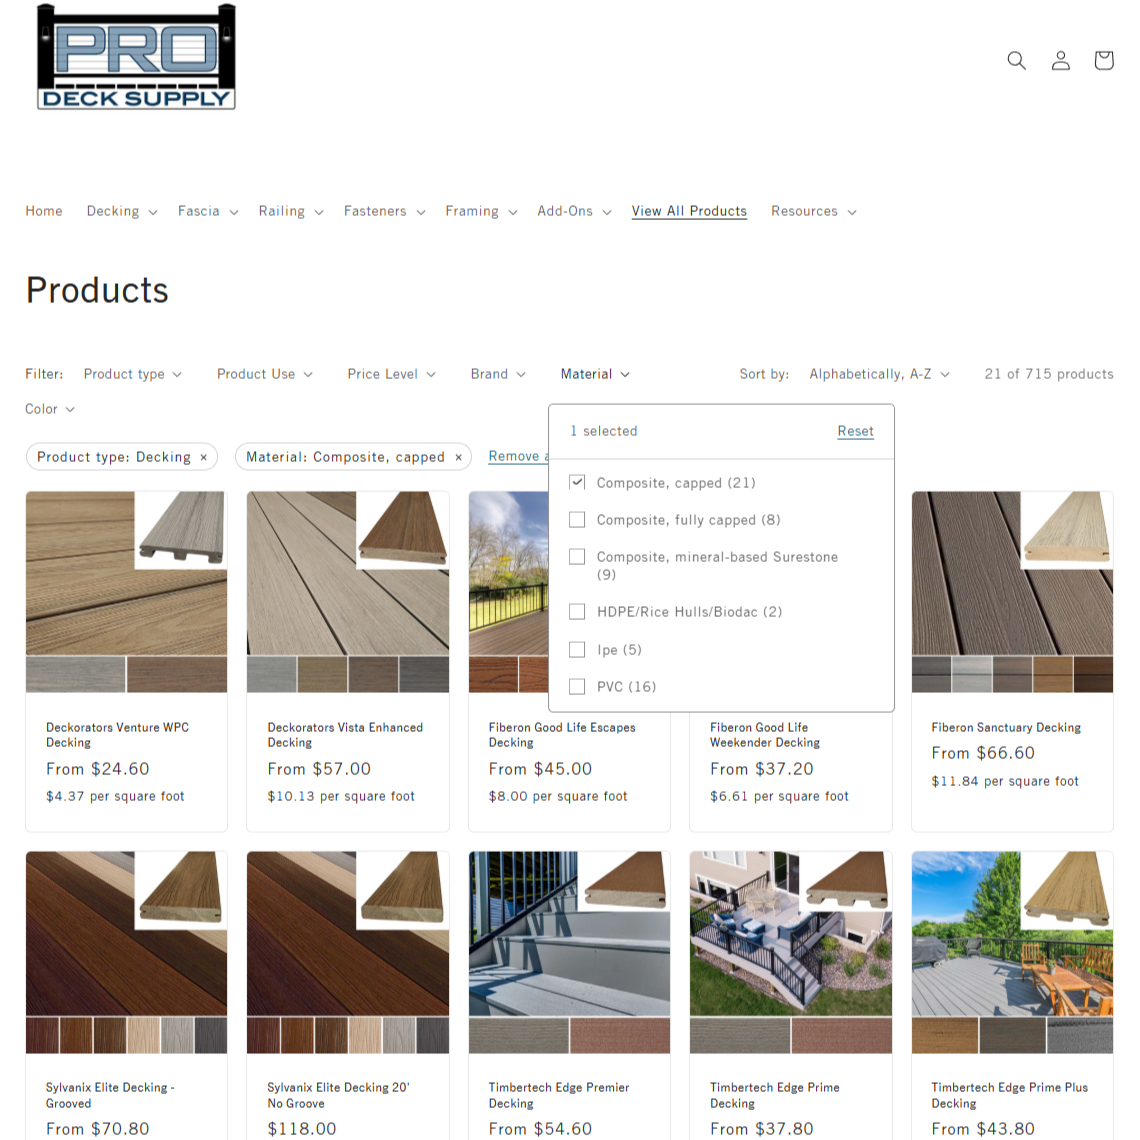This screenshot has height=1140, width=1140.
Task: Open the Fascia menu
Action: point(207,211)
